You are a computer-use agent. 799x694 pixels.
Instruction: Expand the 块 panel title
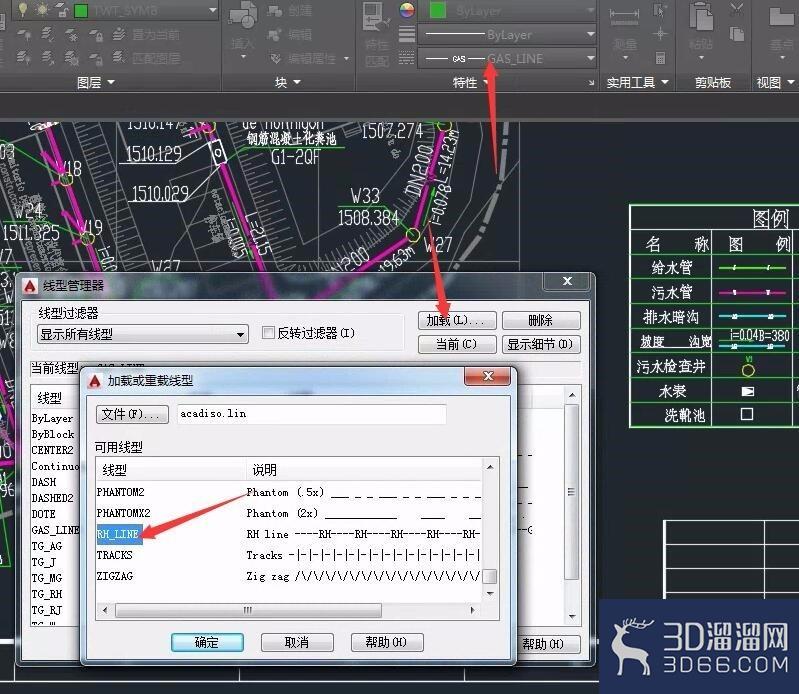click(288, 83)
